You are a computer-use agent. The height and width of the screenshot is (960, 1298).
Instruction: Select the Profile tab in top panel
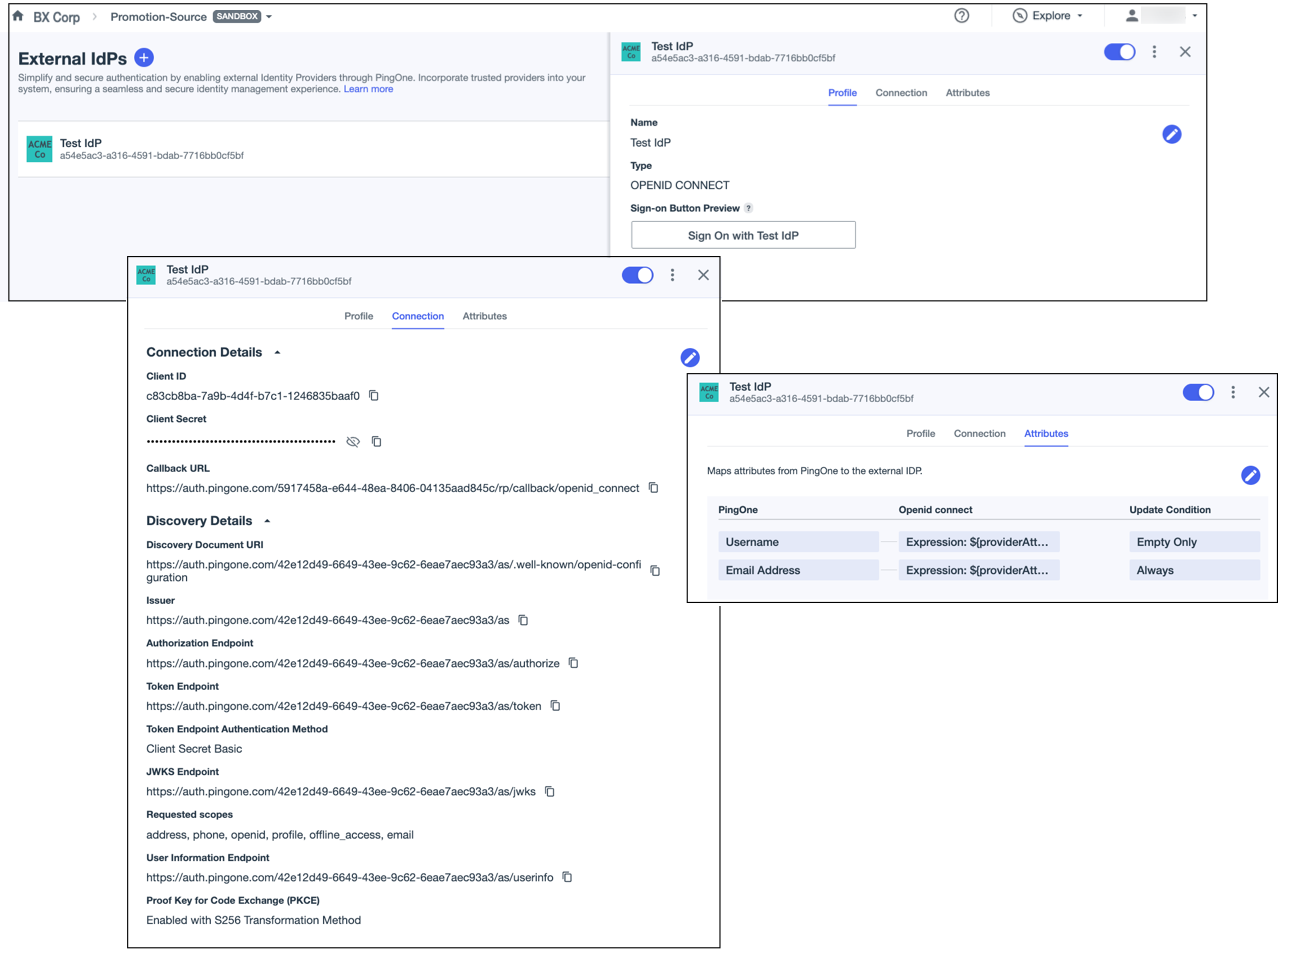click(x=843, y=93)
